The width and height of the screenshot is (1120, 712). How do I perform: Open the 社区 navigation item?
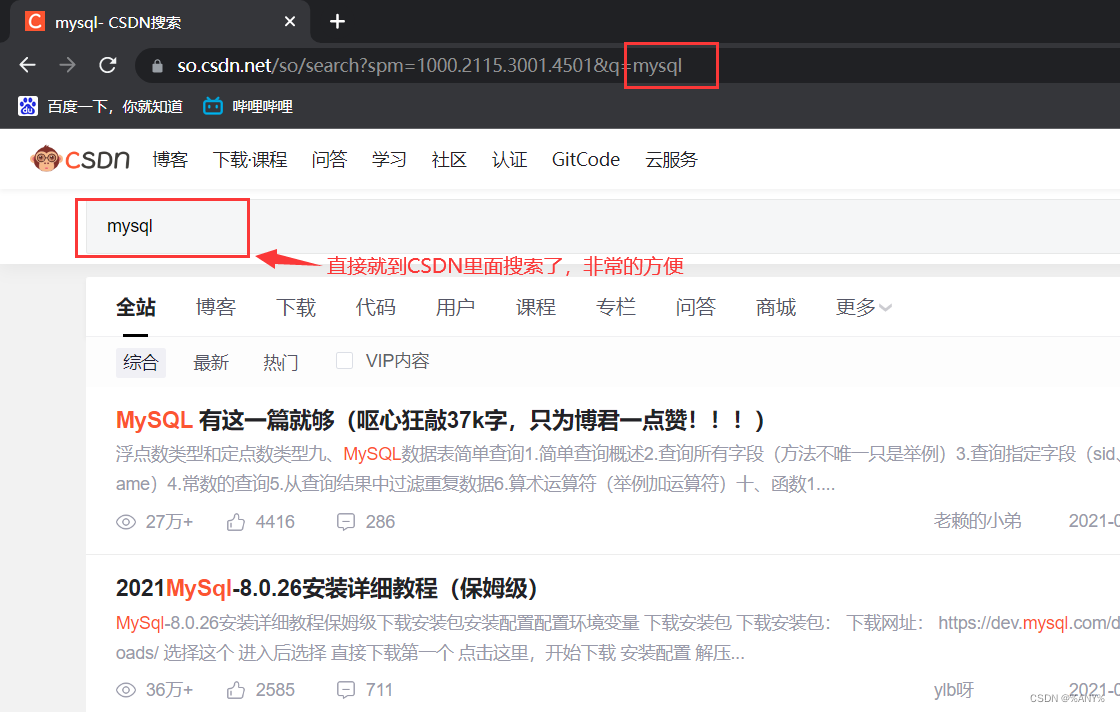pos(449,159)
